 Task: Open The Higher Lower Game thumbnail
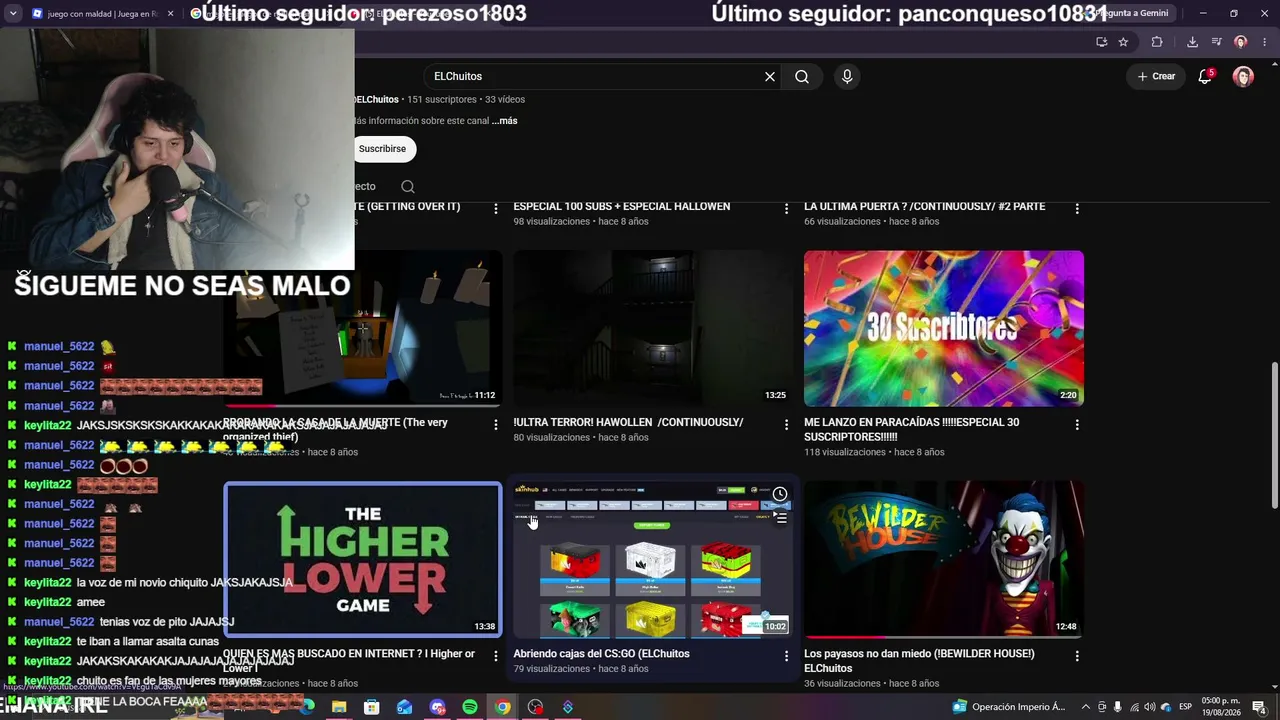[363, 559]
